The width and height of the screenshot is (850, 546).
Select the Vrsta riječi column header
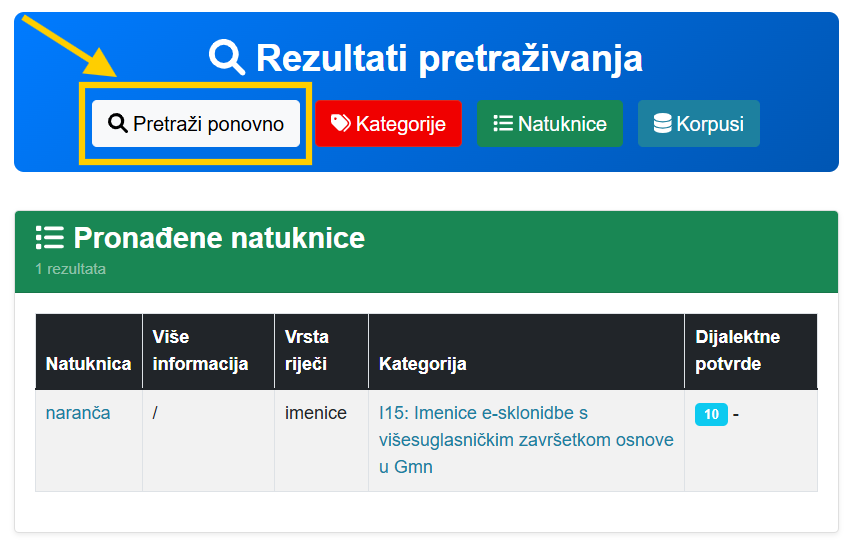click(307, 350)
